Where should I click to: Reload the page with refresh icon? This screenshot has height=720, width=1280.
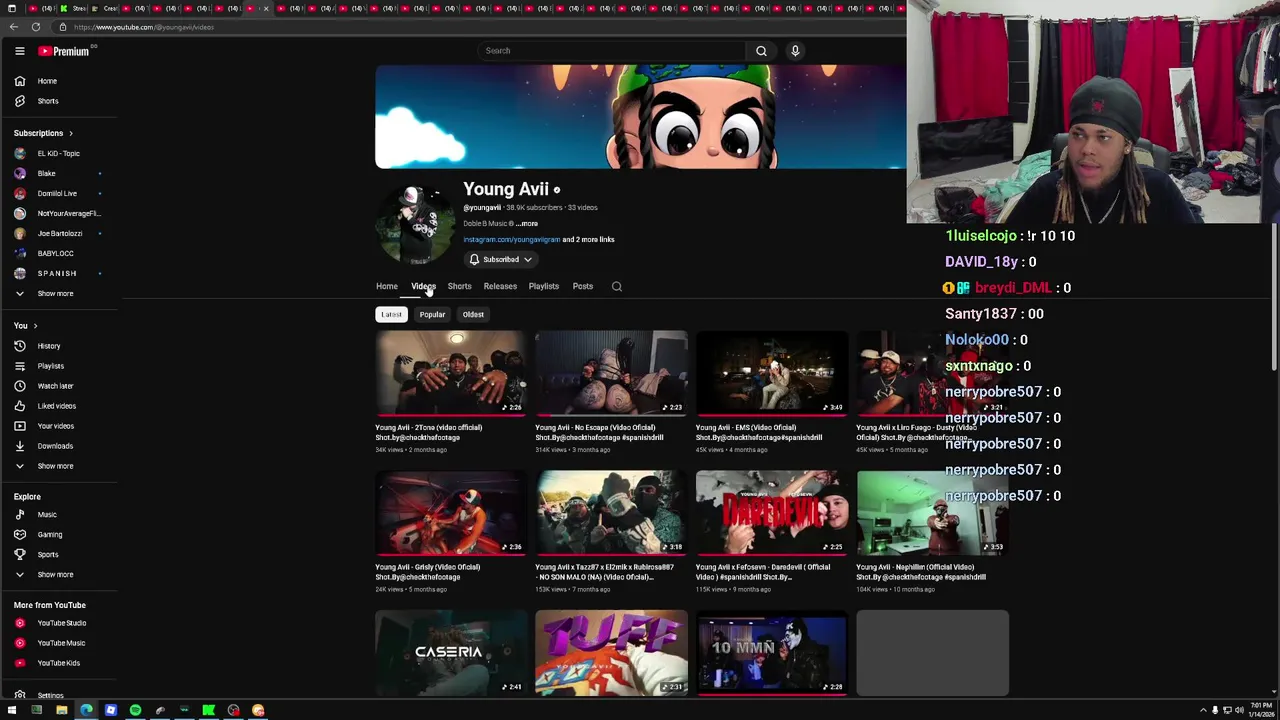pos(36,27)
